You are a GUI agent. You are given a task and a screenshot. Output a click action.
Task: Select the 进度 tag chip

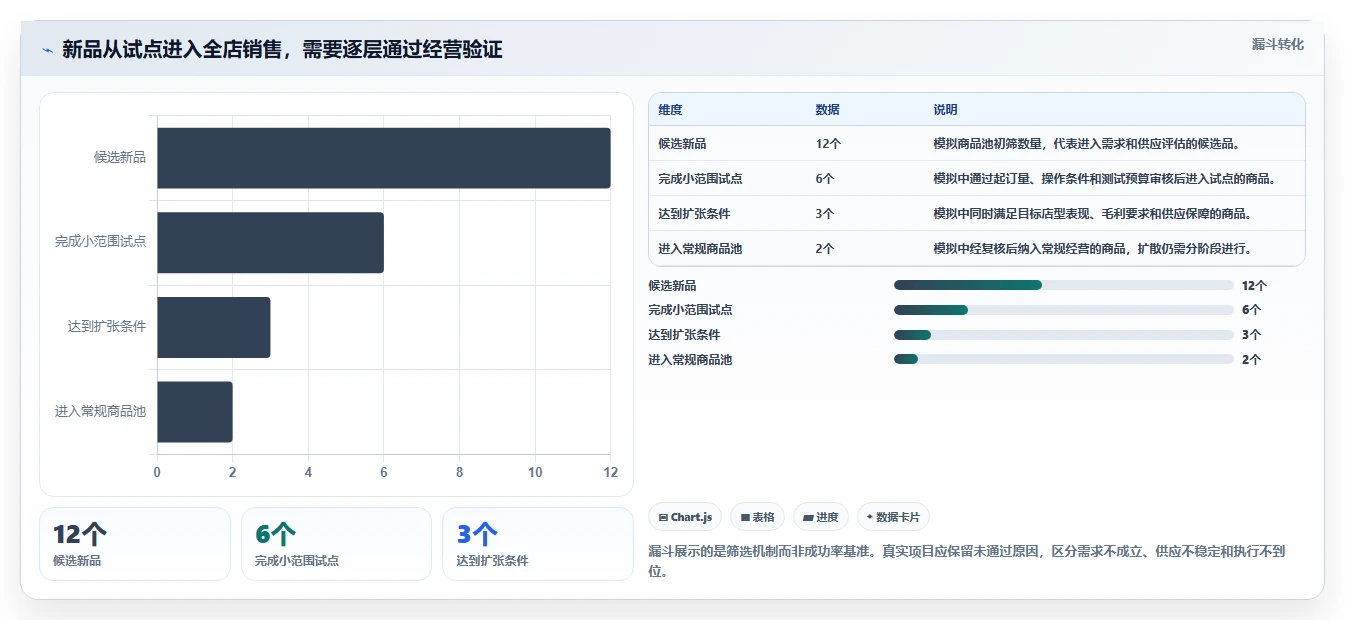(820, 517)
